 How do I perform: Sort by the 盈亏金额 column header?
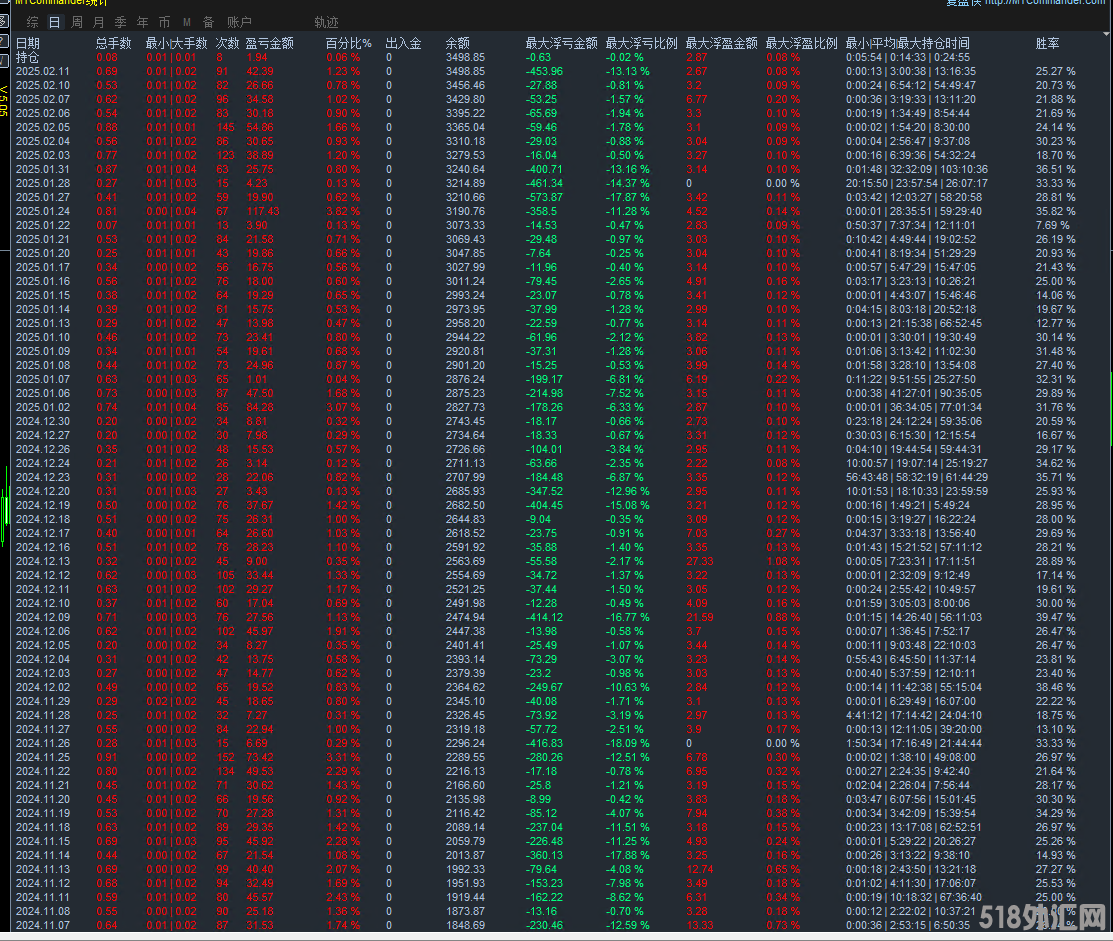(x=269, y=43)
